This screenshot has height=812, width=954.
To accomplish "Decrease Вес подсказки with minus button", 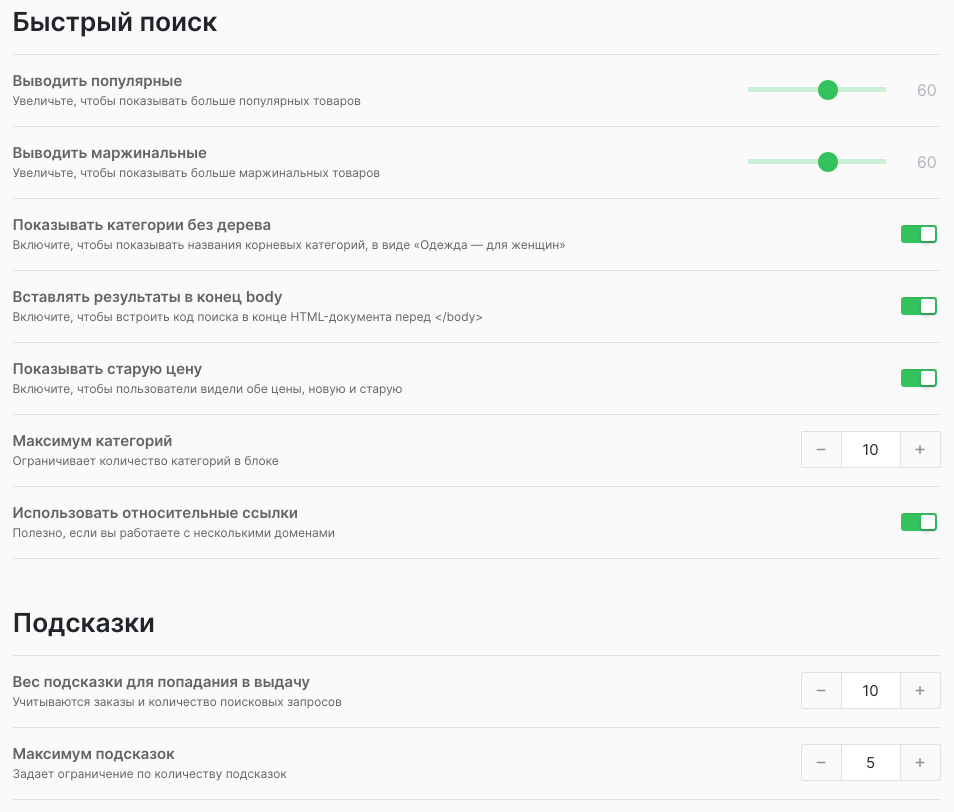I will (x=821, y=690).
